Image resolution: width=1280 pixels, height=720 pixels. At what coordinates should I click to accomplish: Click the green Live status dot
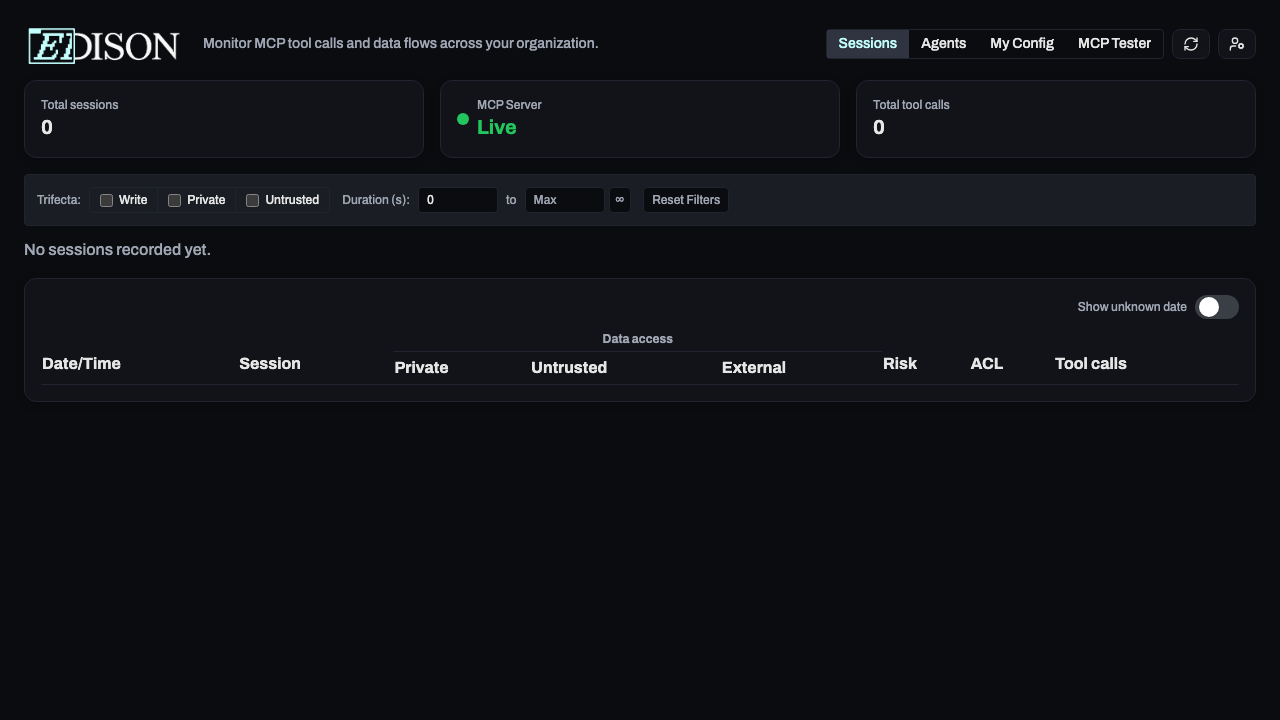click(x=463, y=119)
